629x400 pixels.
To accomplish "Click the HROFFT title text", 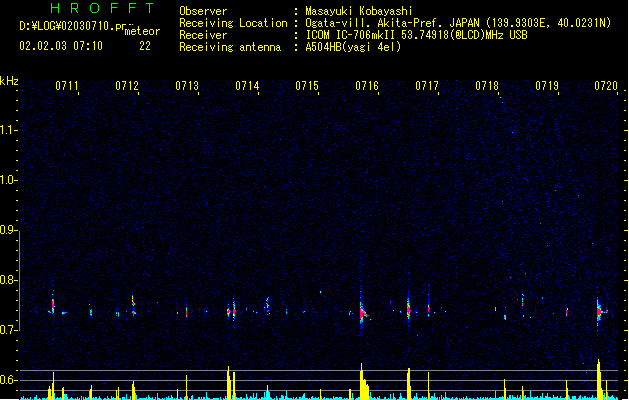I will pos(103,8).
